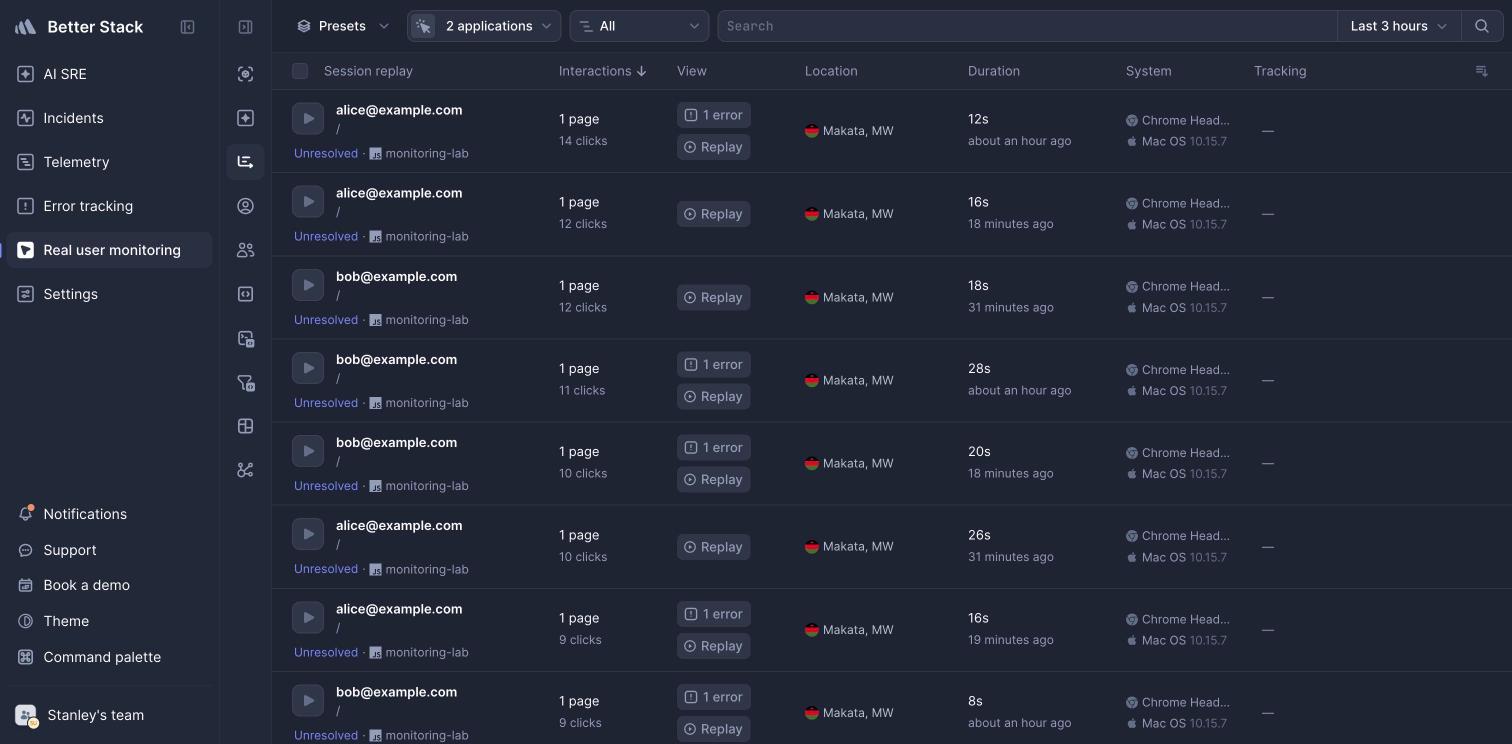Open the funnel icon in the icon rail
The height and width of the screenshot is (744, 1512).
(245, 382)
